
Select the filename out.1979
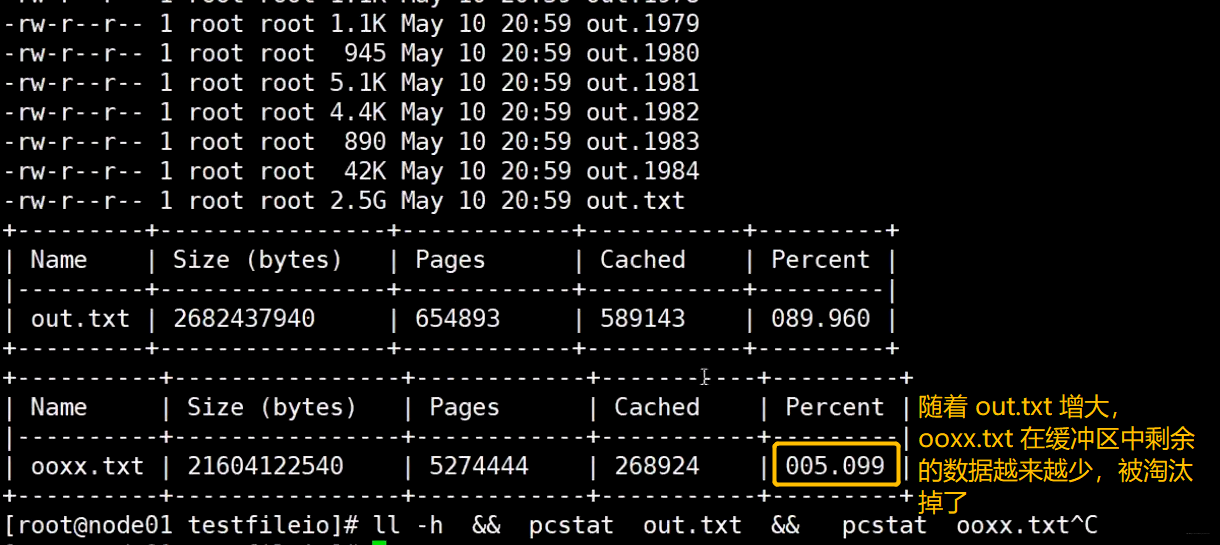(x=643, y=23)
